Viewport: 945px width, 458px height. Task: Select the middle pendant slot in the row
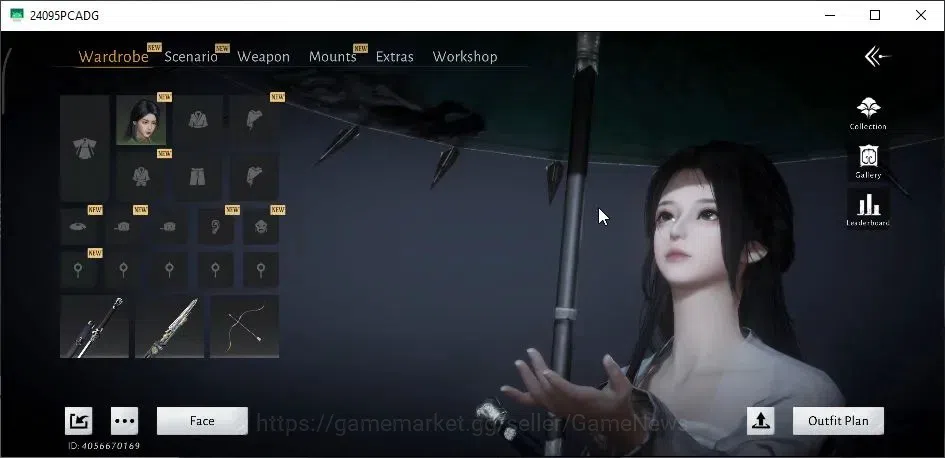(169, 269)
